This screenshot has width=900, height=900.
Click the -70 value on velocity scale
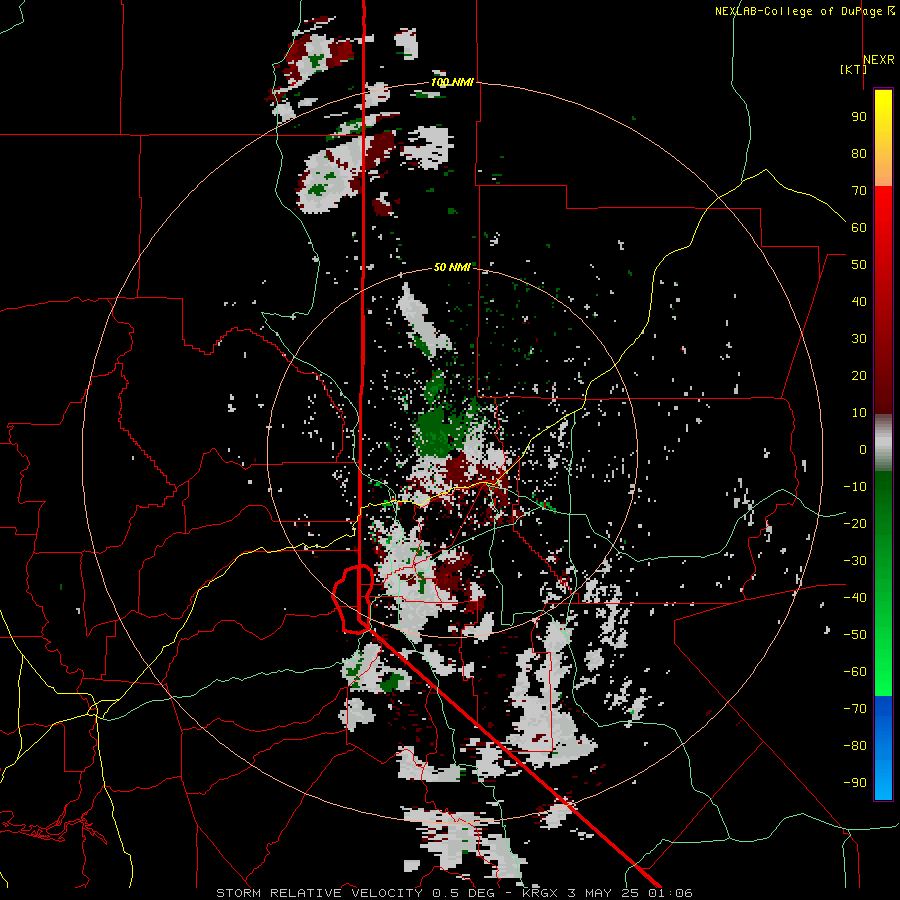tap(855, 709)
